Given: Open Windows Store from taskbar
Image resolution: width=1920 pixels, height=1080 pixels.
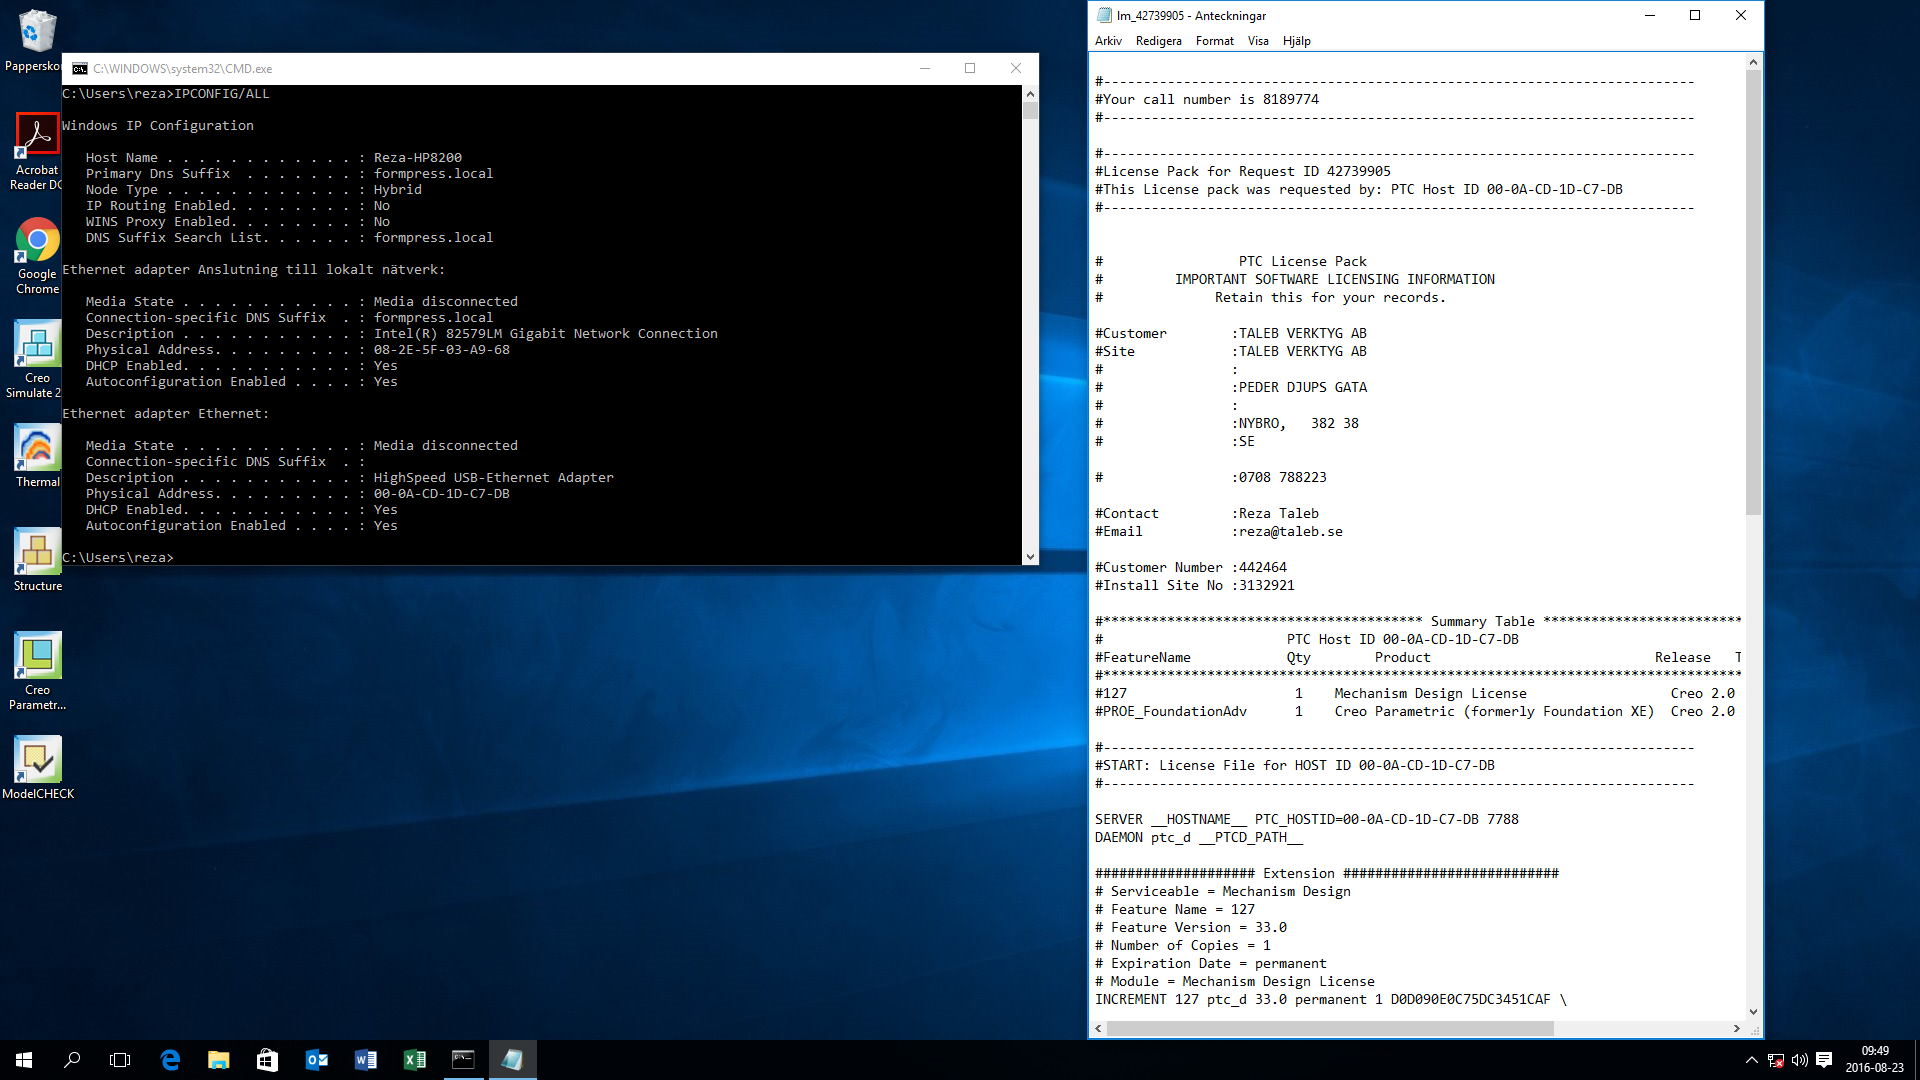Looking at the screenshot, I should [267, 1060].
